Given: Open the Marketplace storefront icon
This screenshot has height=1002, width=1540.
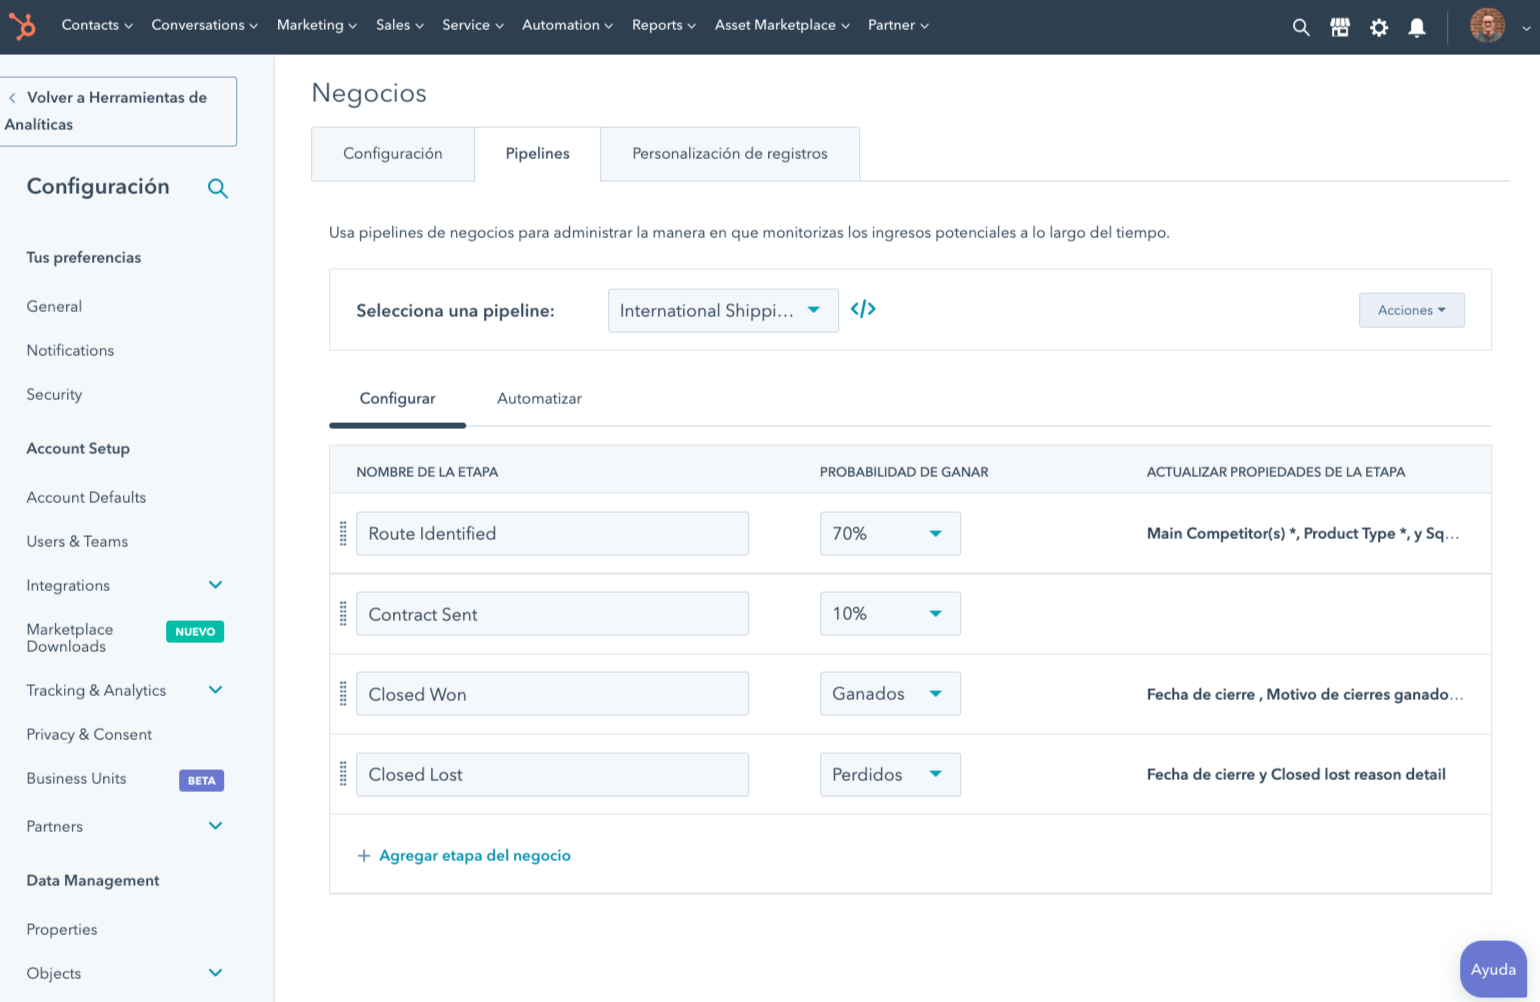Looking at the screenshot, I should (1340, 27).
